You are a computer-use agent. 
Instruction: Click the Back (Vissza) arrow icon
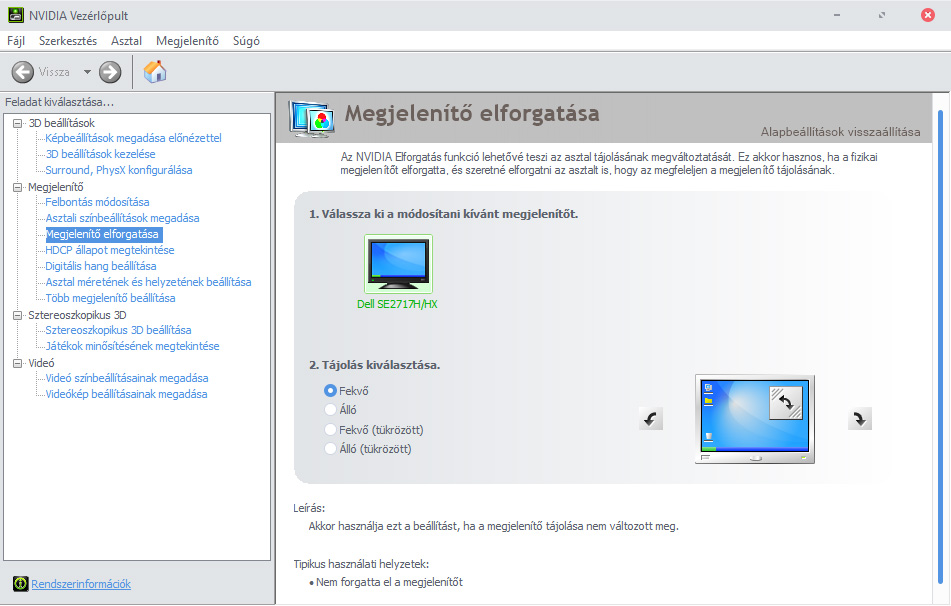pos(23,72)
